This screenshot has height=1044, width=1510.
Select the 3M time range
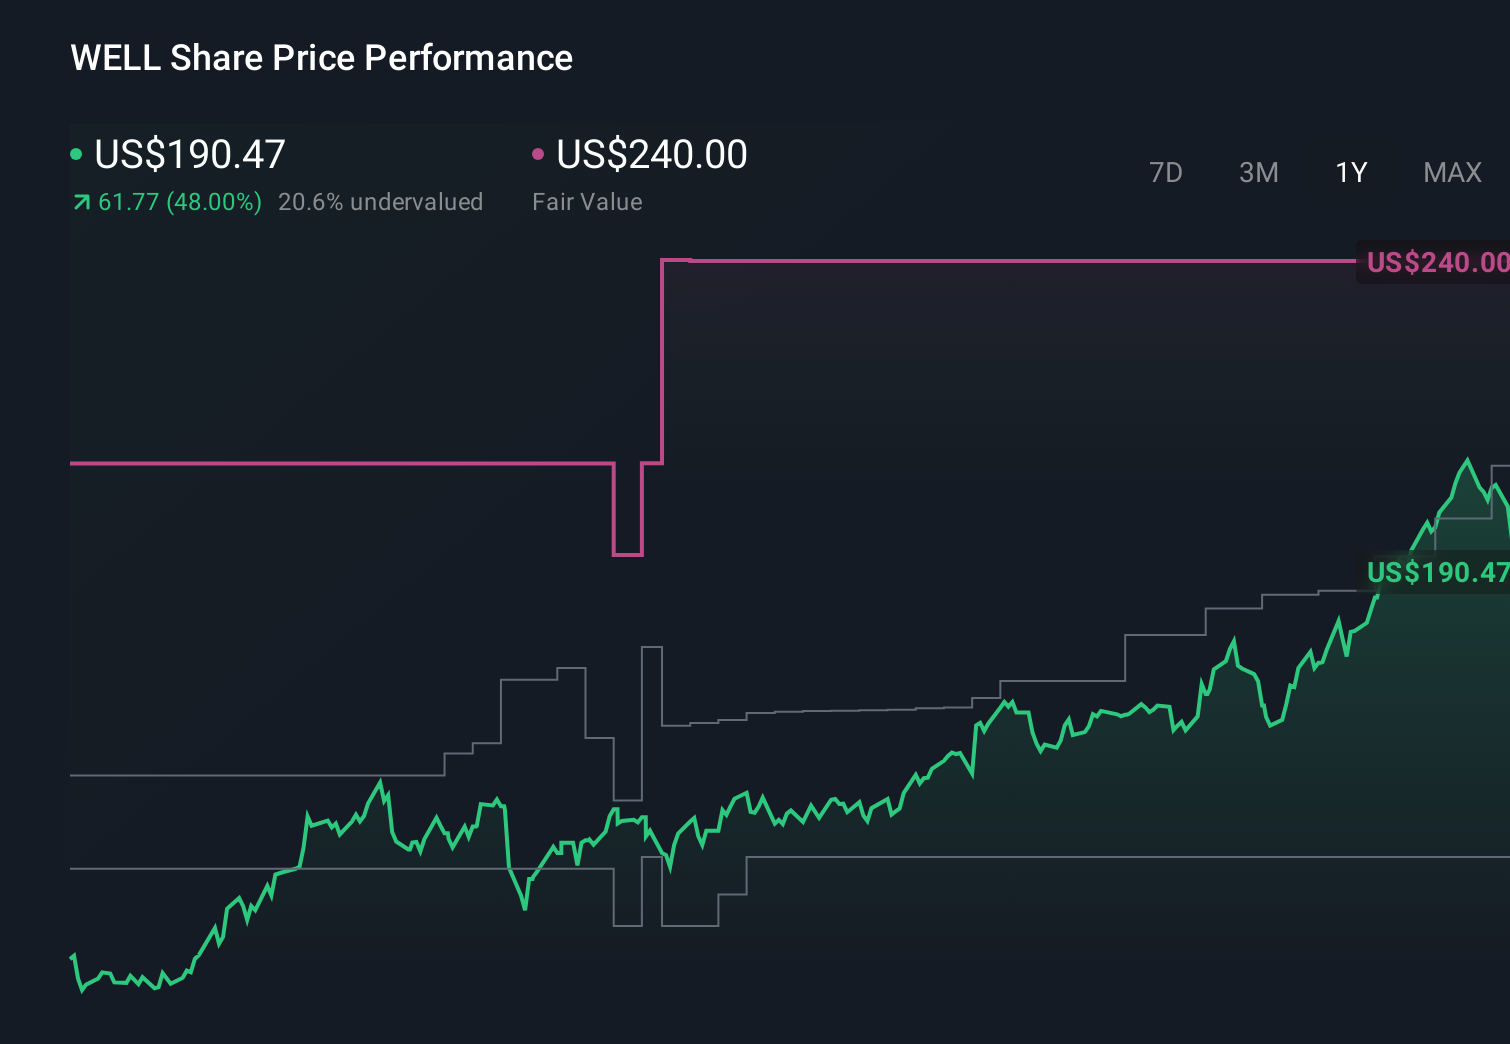pyautogui.click(x=1258, y=172)
